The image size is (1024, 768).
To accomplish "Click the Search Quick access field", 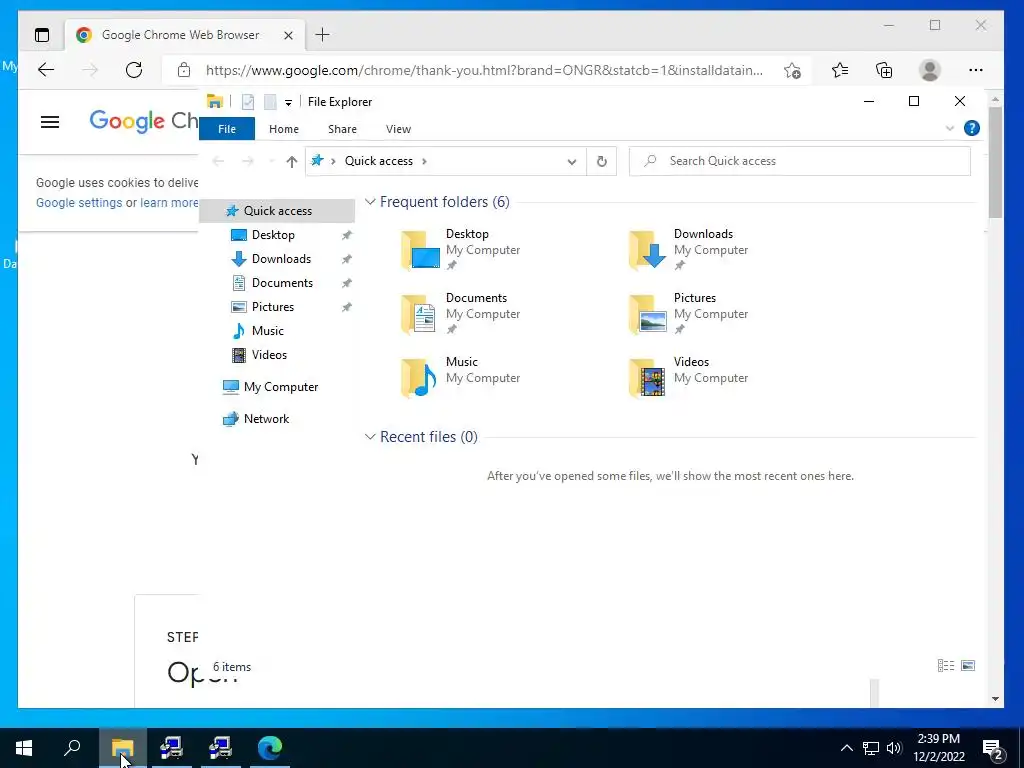I will click(x=799, y=161).
